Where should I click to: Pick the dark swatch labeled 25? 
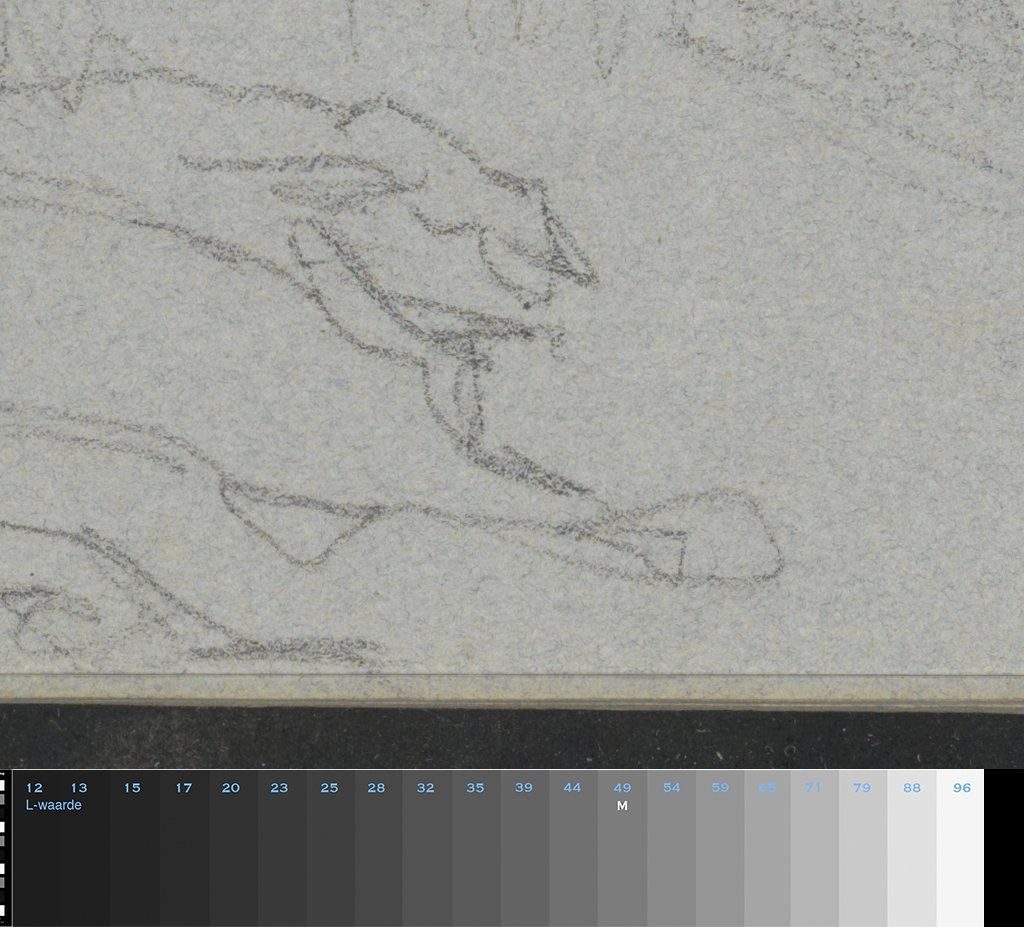coord(330,850)
